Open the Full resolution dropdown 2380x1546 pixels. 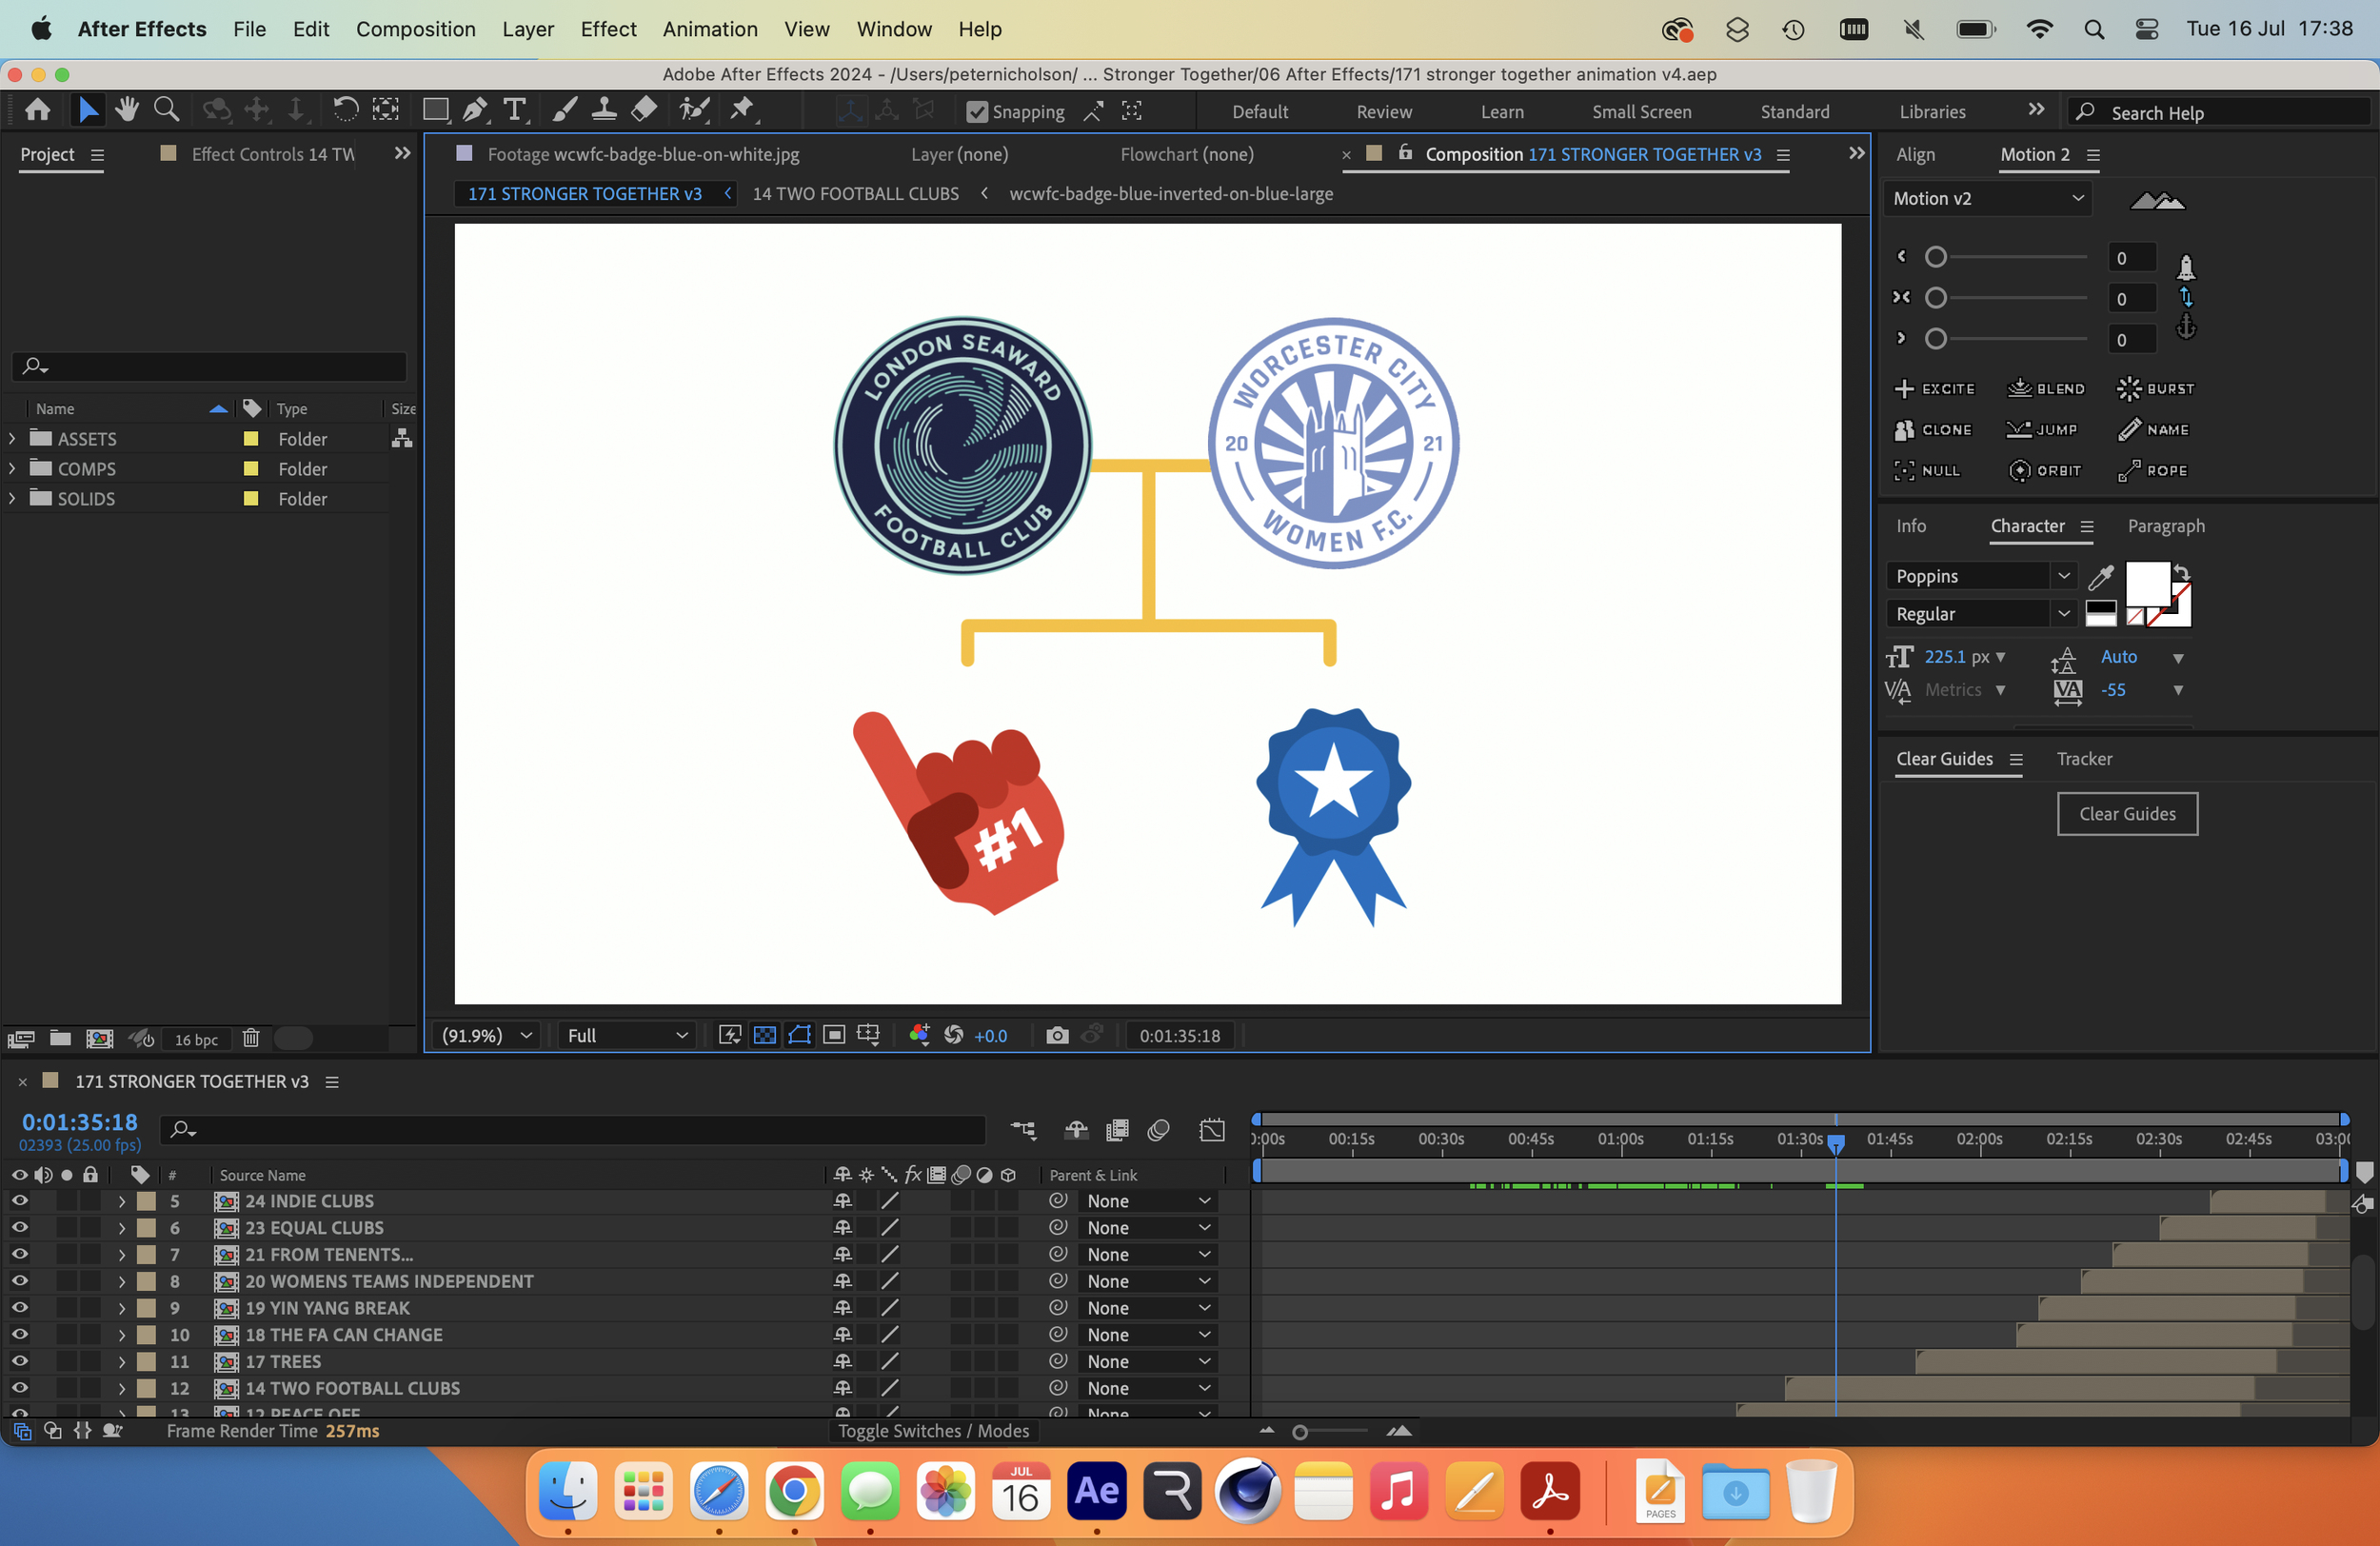click(x=626, y=1036)
